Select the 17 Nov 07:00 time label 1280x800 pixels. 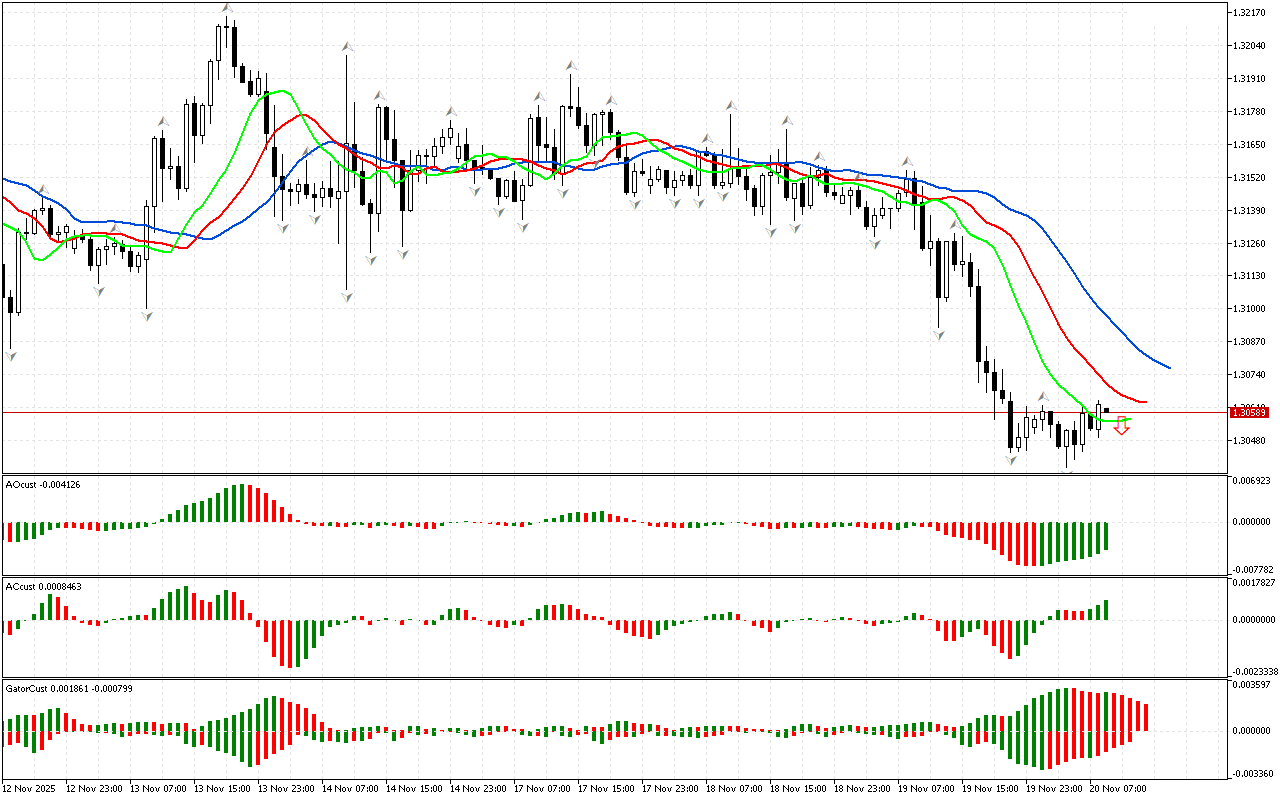click(543, 788)
